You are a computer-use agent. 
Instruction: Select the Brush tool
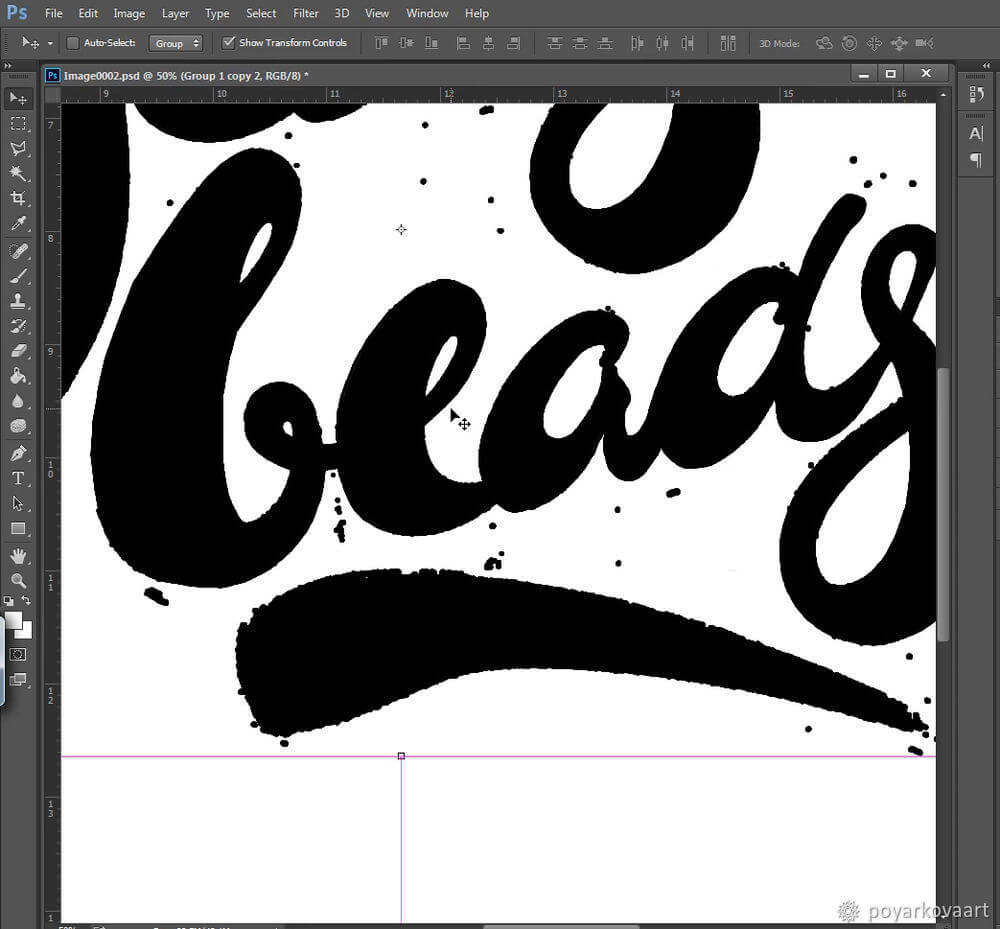tap(18, 276)
